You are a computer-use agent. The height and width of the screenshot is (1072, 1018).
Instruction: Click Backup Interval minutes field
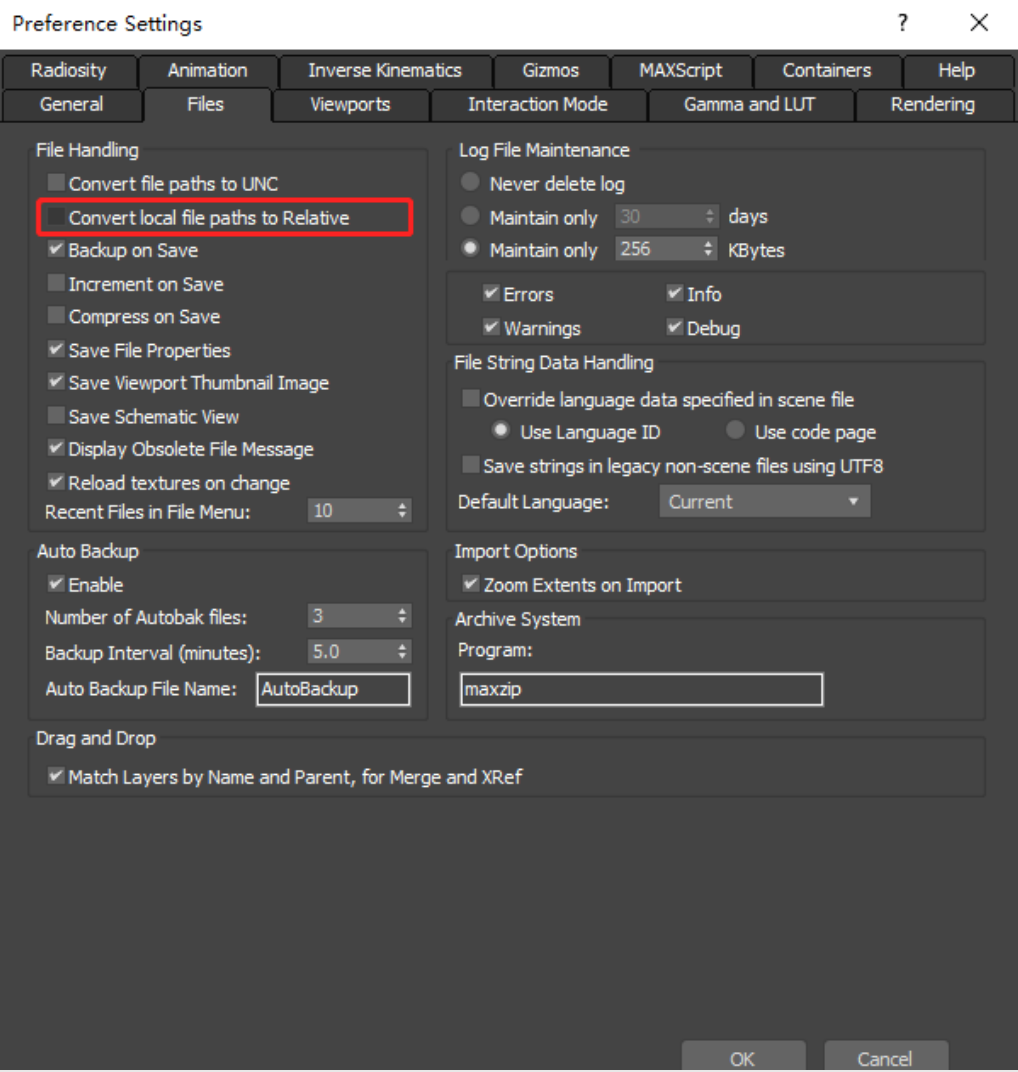point(351,651)
